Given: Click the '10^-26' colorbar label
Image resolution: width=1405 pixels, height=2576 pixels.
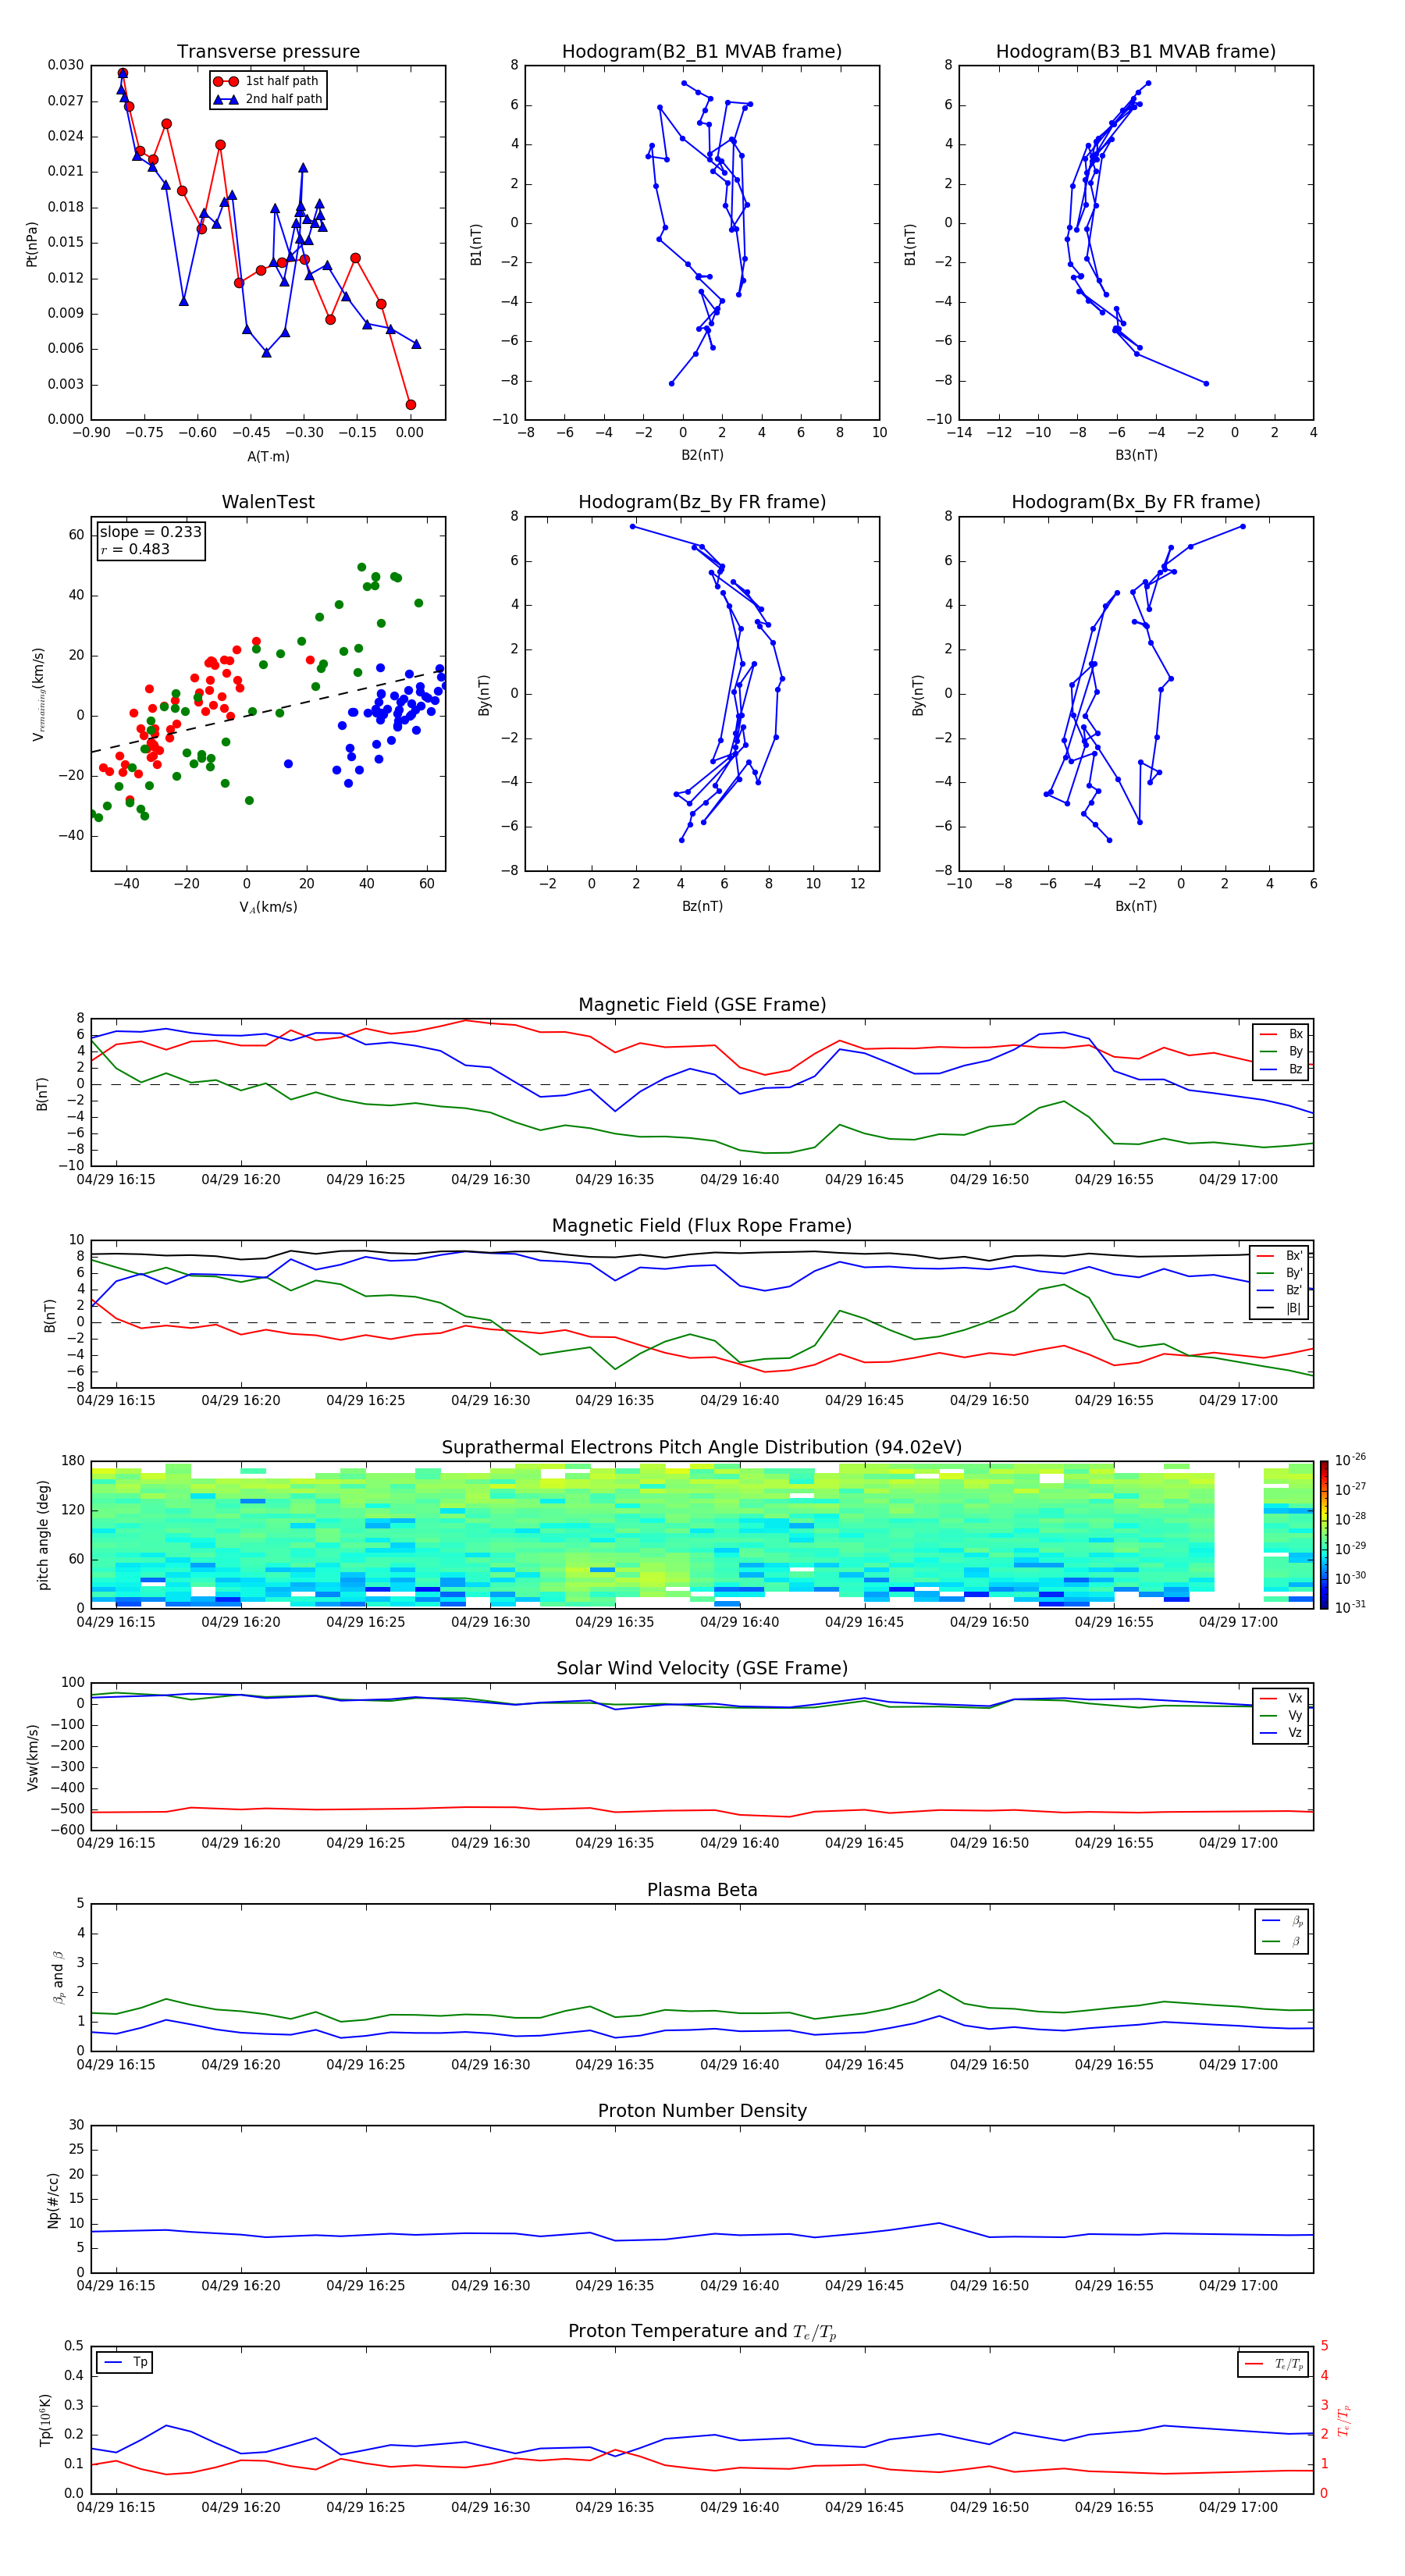Looking at the screenshot, I should [x=1351, y=1460].
